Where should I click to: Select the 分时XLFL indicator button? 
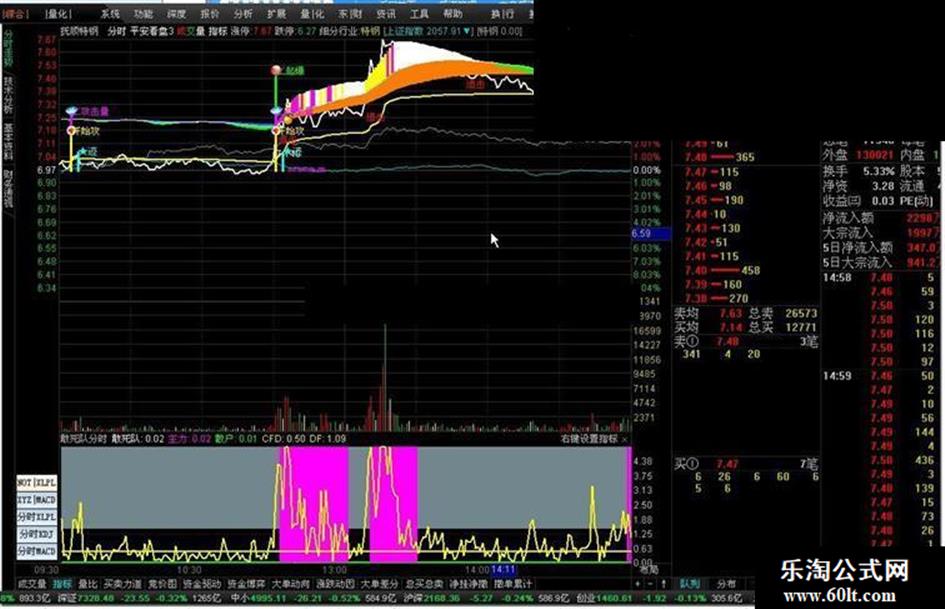37,517
